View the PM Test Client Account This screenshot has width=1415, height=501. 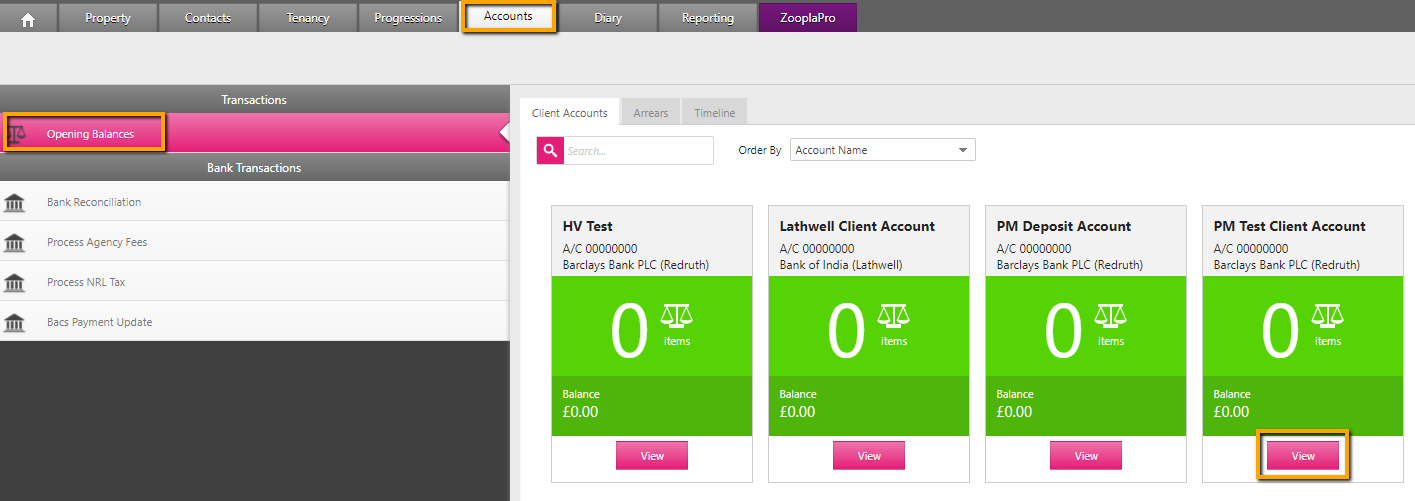pos(1303,455)
